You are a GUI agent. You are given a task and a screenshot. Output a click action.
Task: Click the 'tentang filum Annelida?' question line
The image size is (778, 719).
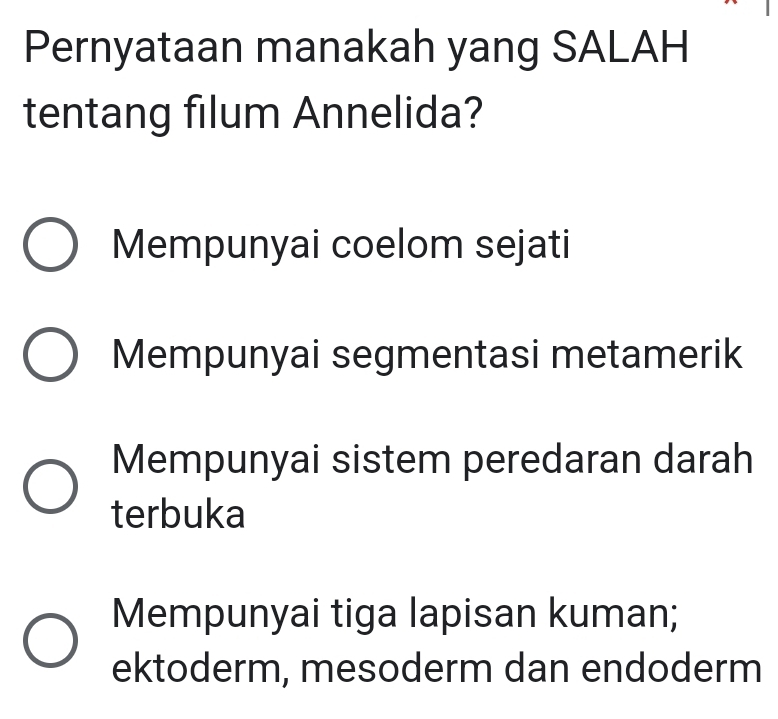point(253,113)
